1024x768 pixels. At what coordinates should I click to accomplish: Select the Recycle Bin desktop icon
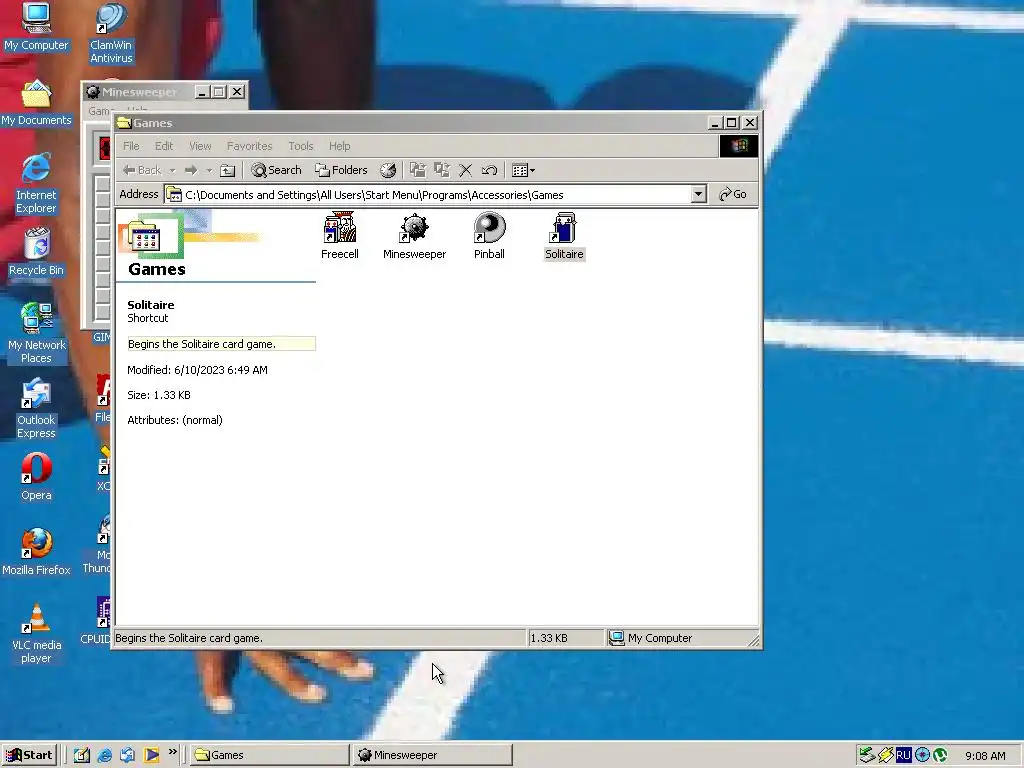click(x=36, y=251)
